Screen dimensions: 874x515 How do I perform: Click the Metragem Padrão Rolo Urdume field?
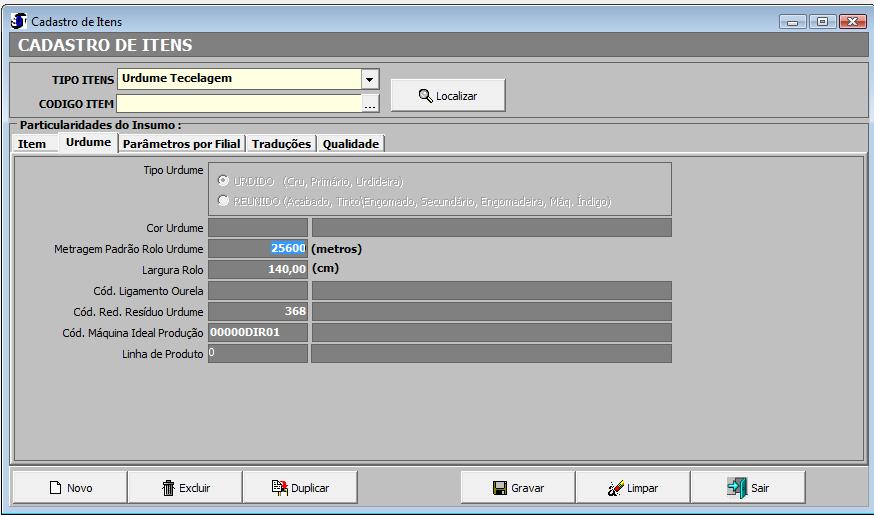coord(257,249)
